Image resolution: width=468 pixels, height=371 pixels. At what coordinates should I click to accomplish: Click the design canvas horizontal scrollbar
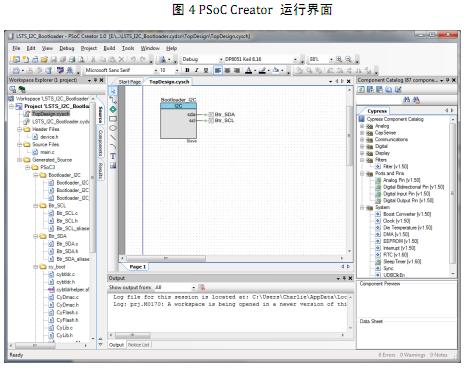[232, 258]
